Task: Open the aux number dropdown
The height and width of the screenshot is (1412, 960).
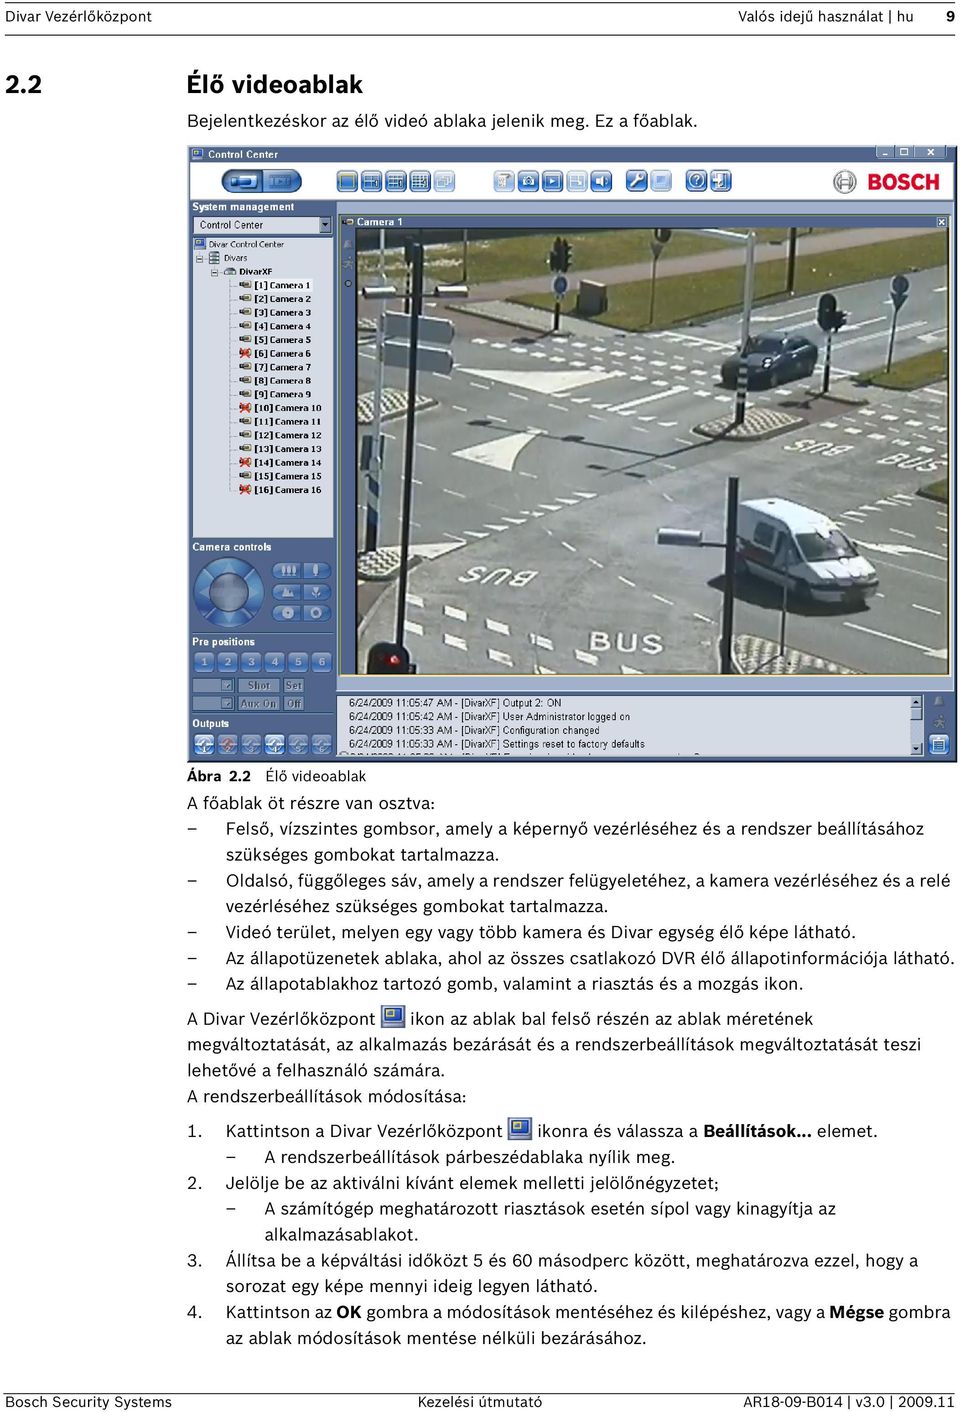Action: click(x=227, y=704)
